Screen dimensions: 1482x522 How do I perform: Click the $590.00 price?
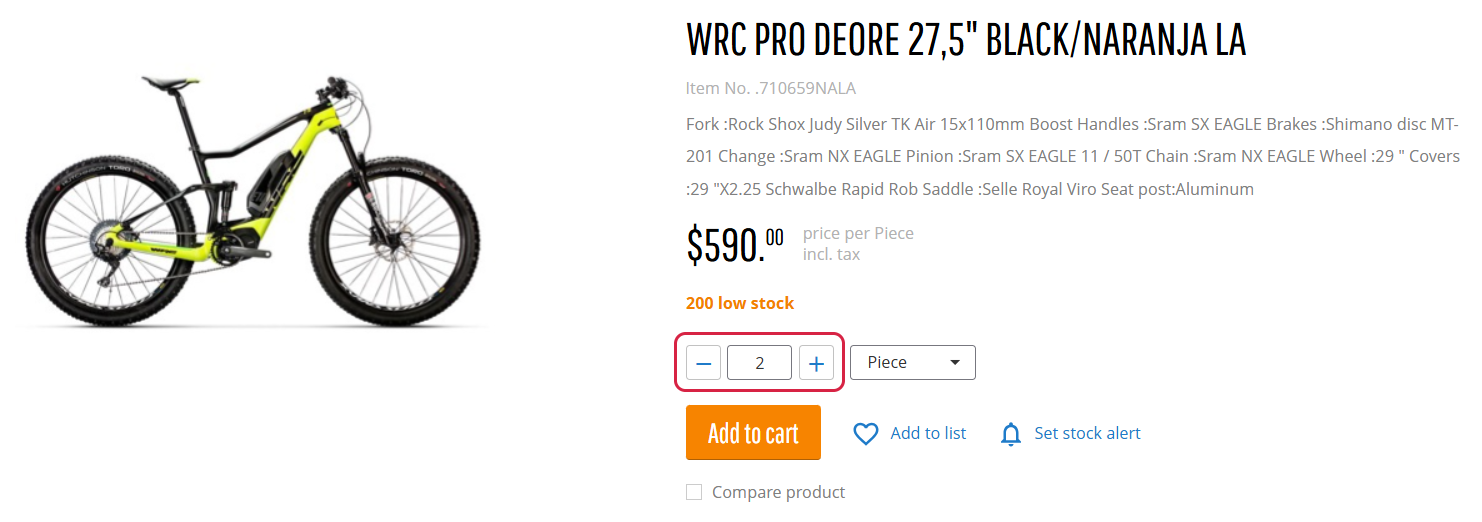click(x=735, y=245)
